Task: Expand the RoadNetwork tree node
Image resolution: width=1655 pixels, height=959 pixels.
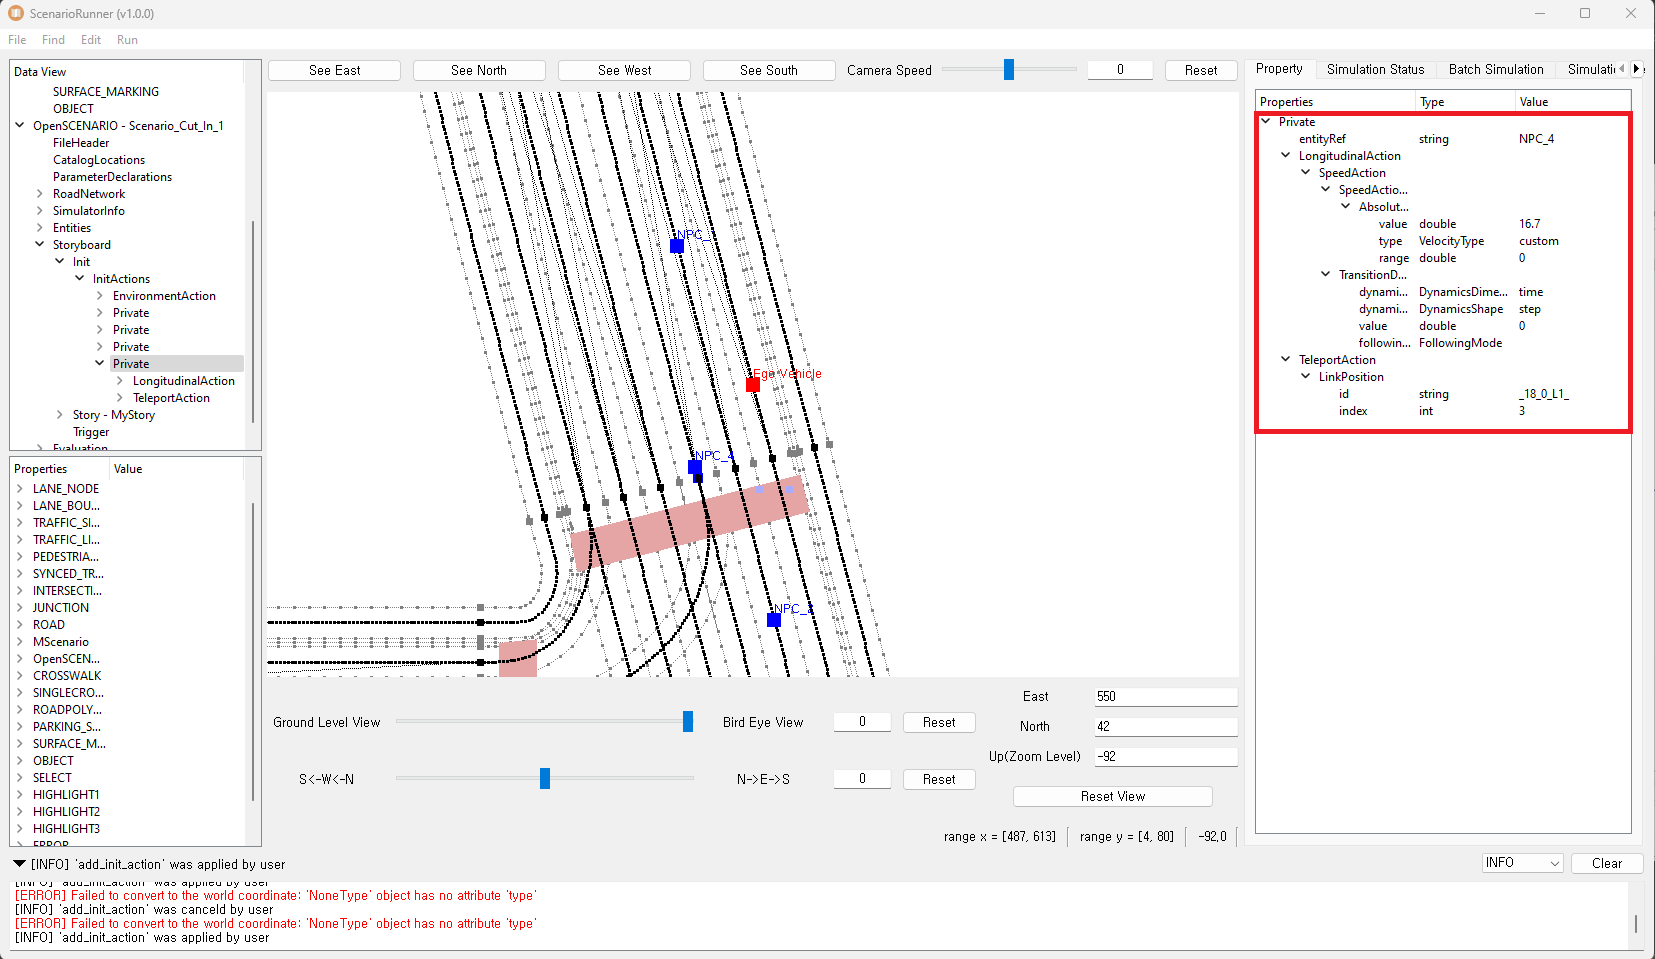Action: [x=40, y=194]
